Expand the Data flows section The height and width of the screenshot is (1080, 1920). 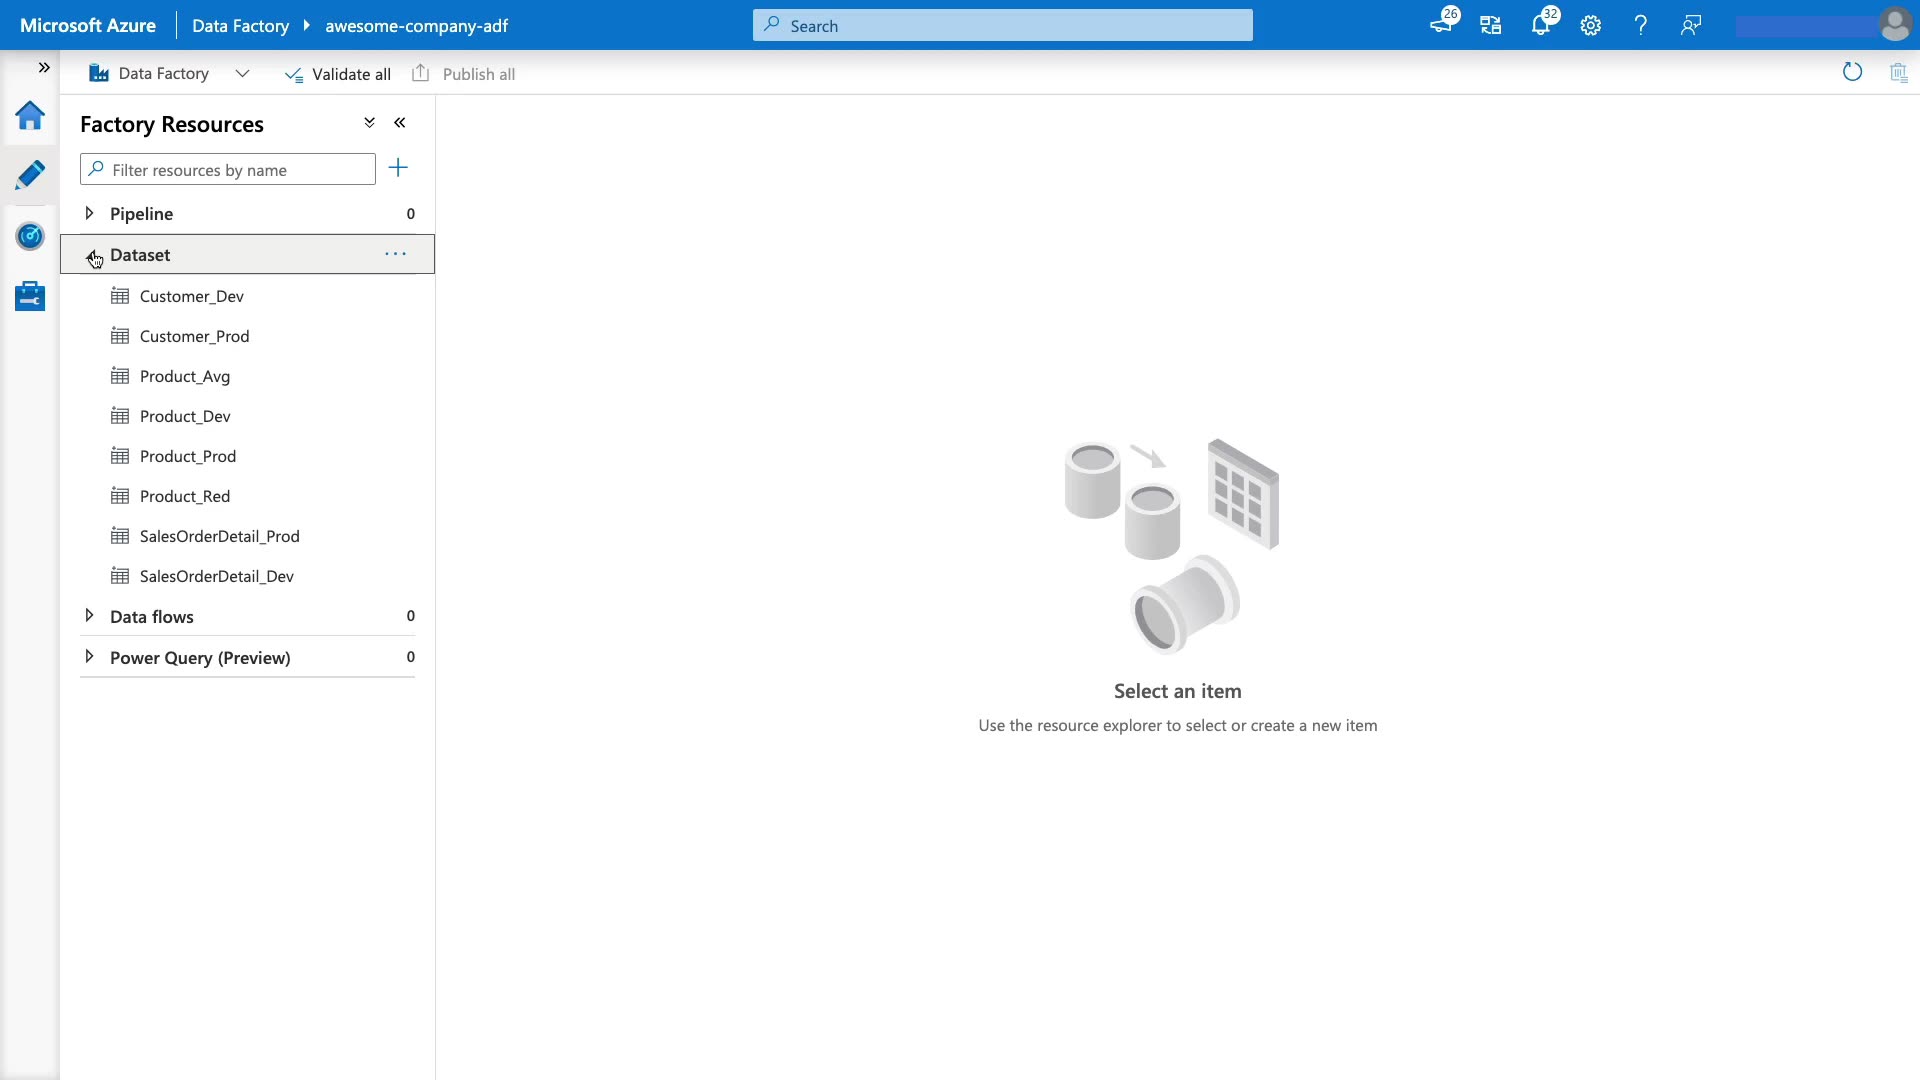[x=89, y=616]
